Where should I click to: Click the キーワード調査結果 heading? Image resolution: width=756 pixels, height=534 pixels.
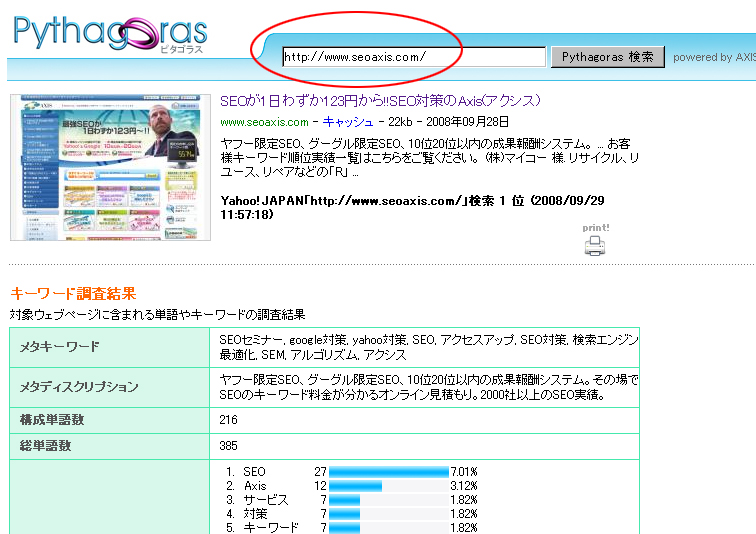coord(73,294)
